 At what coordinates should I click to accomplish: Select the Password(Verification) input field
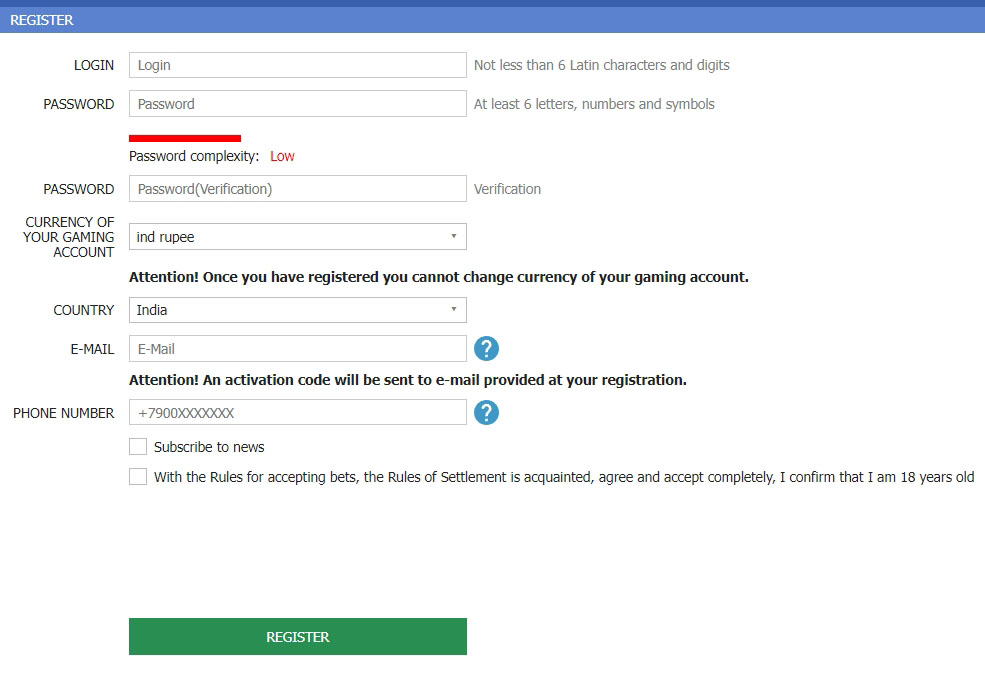298,189
